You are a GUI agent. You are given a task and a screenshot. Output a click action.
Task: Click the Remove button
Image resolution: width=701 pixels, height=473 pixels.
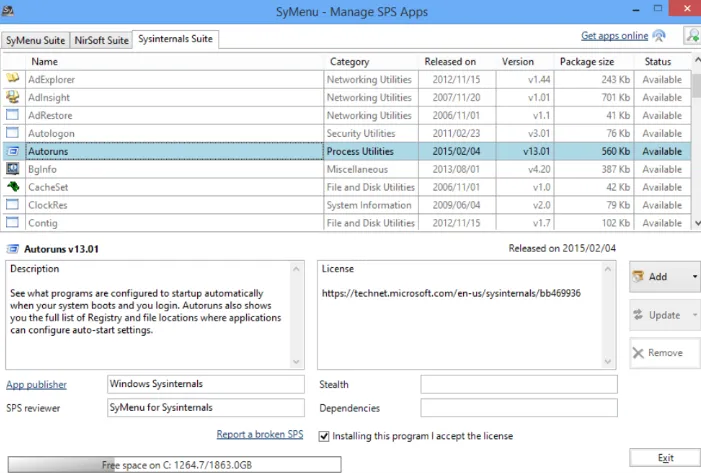(x=663, y=353)
